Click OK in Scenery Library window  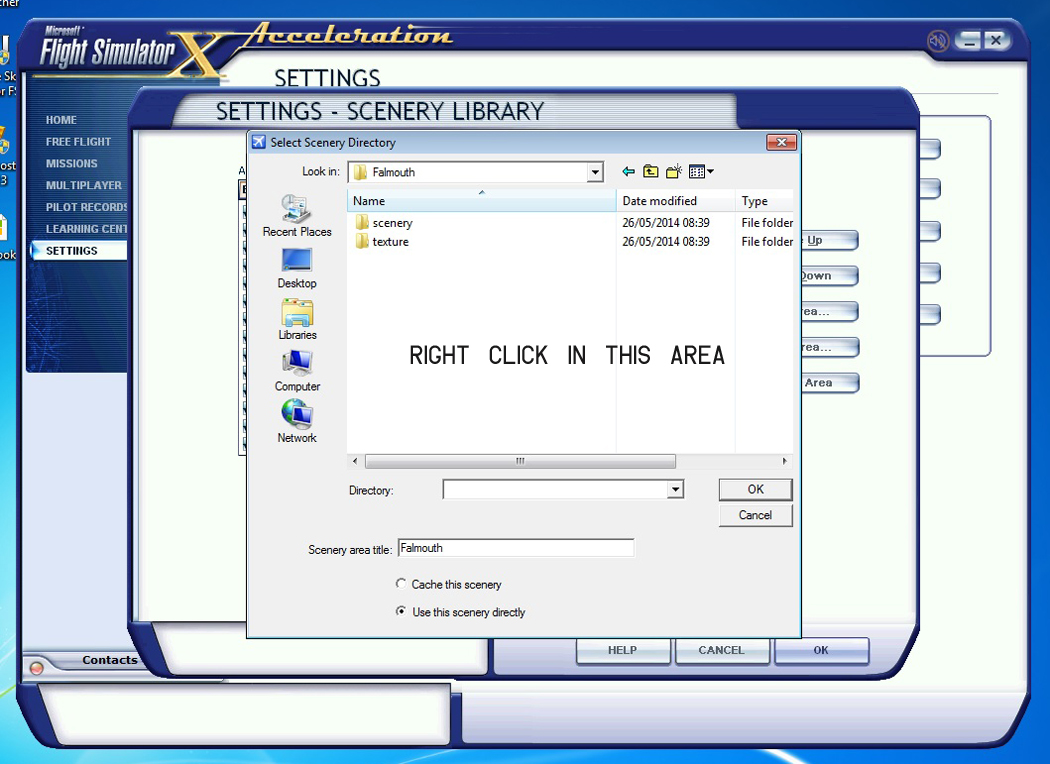pos(821,650)
